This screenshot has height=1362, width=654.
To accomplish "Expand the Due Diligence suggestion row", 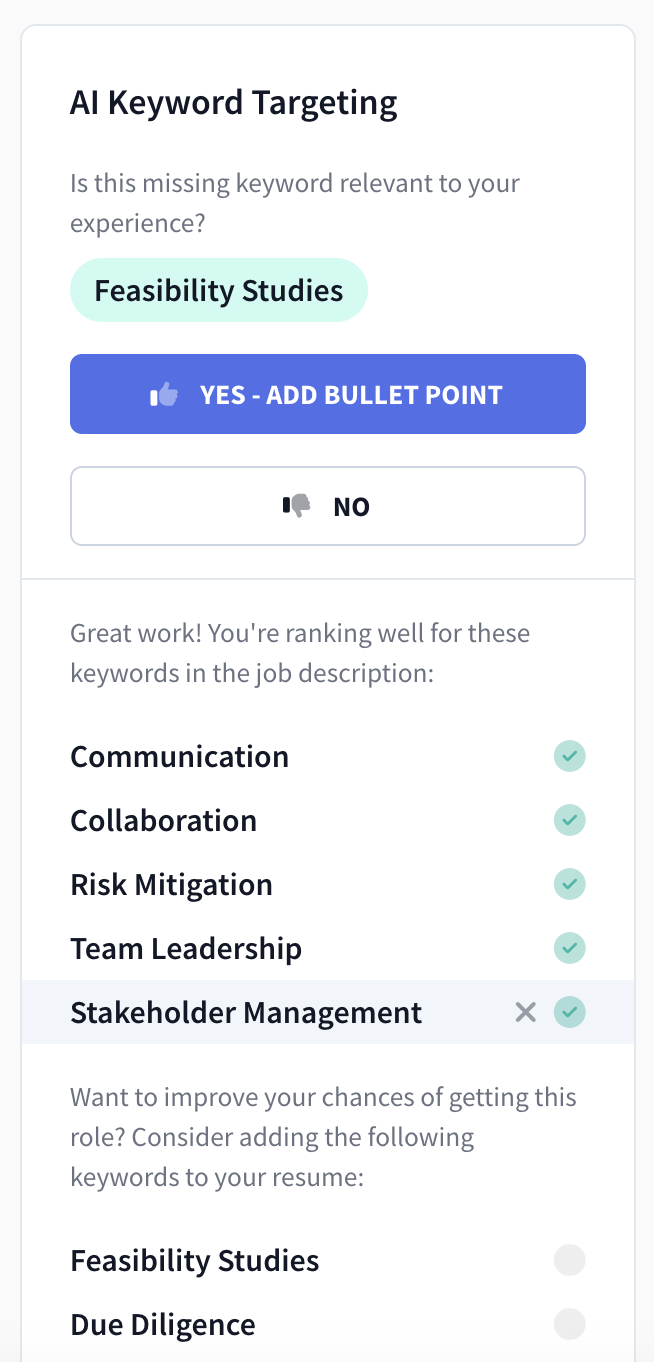I will point(162,1324).
